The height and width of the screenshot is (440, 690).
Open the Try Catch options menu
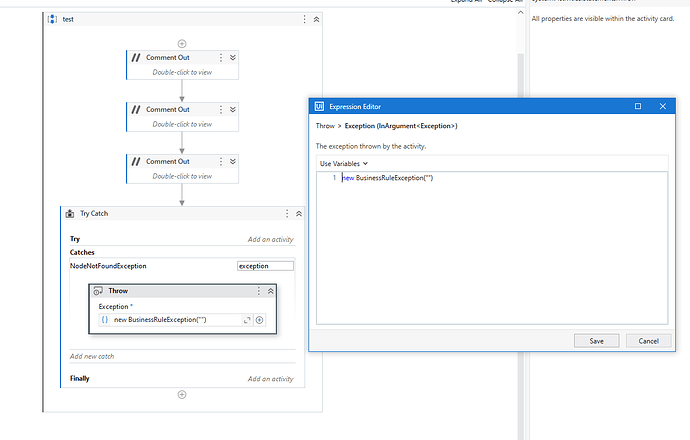[287, 213]
